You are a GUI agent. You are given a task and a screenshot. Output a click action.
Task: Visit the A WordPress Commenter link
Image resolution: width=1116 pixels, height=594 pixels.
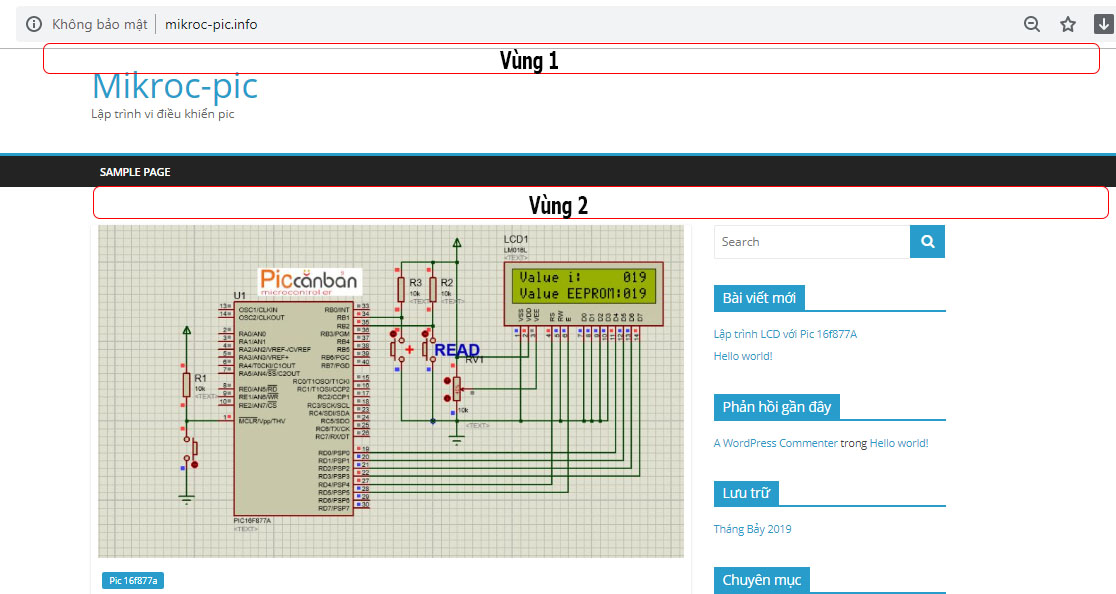pyautogui.click(x=775, y=443)
